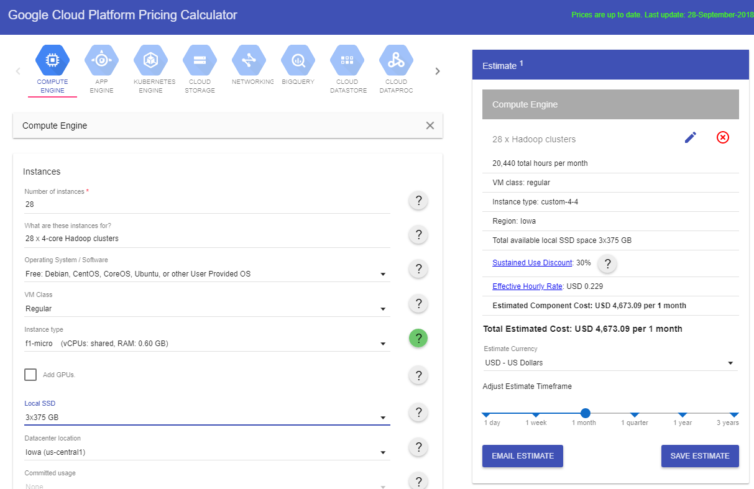Enable the Add GPUs checkbox
The width and height of the screenshot is (754, 489).
tap(31, 374)
